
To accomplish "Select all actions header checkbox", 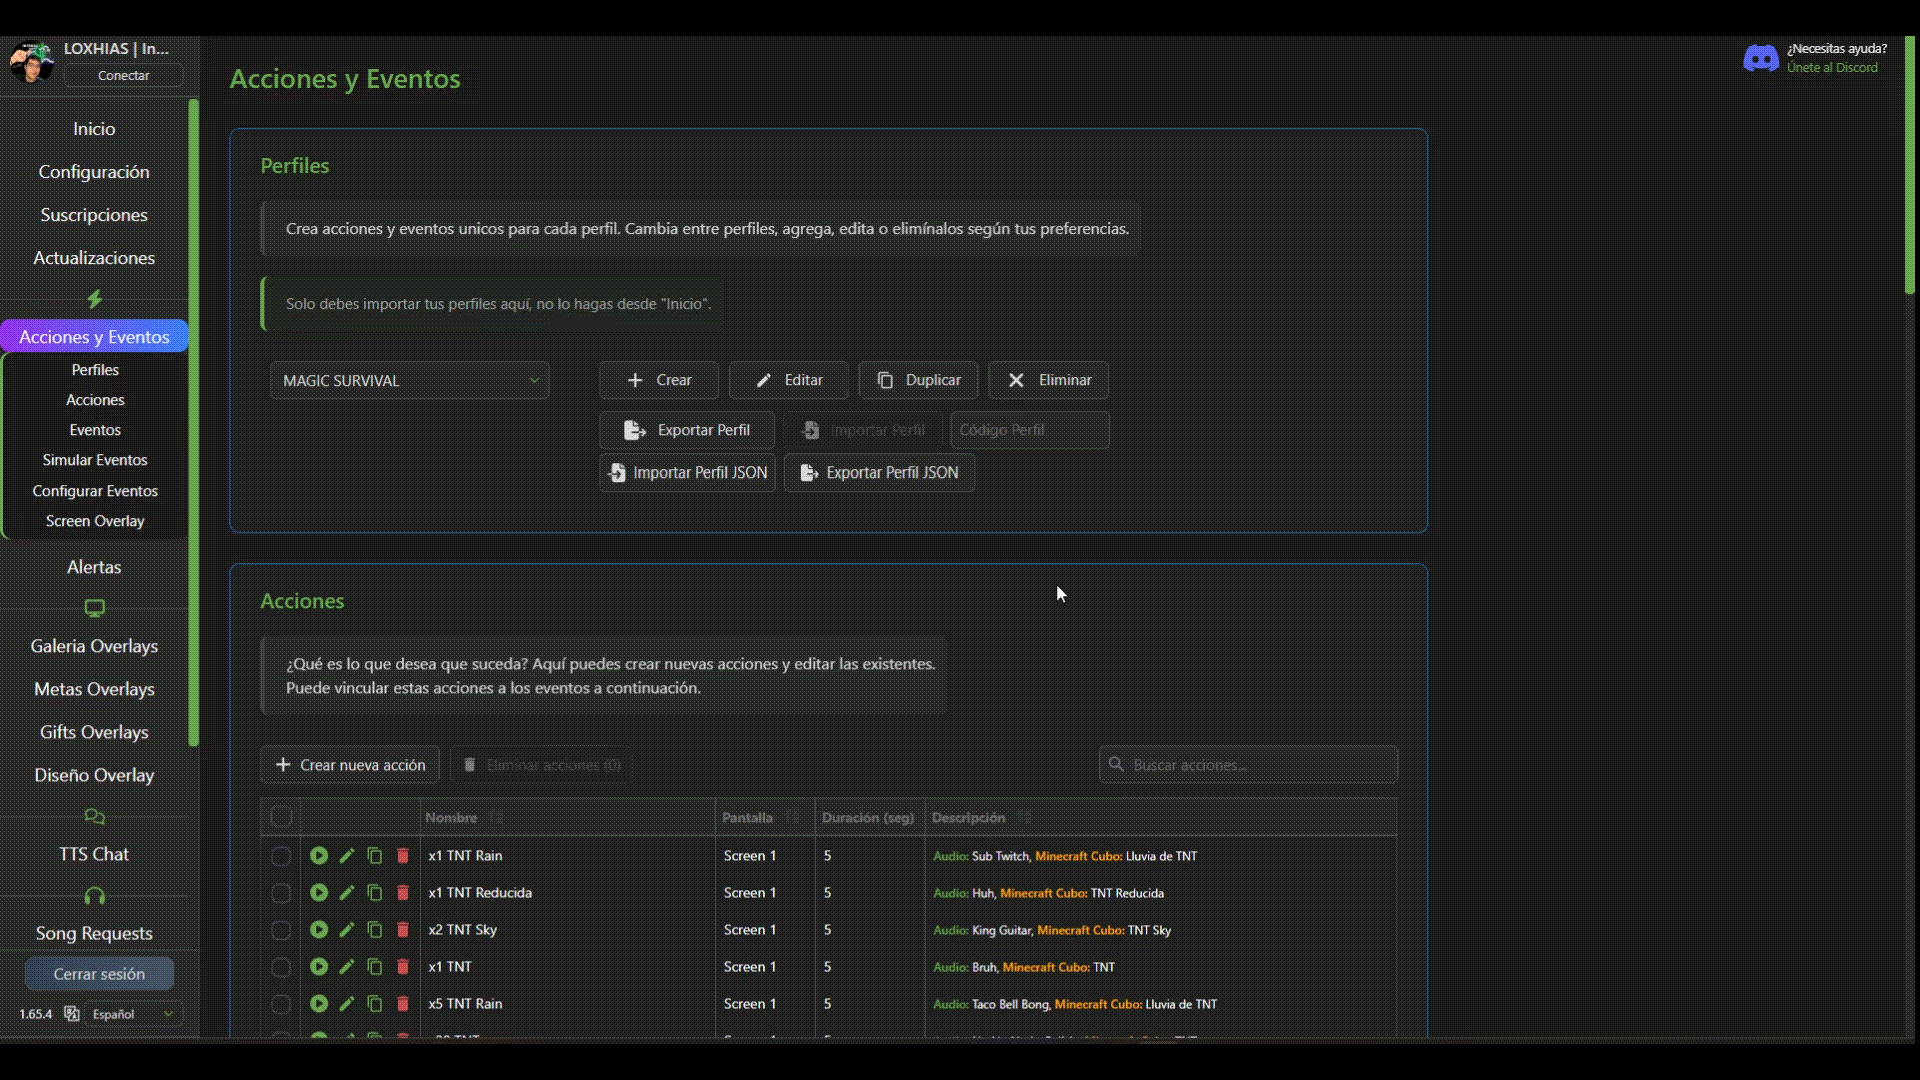I will (x=282, y=817).
